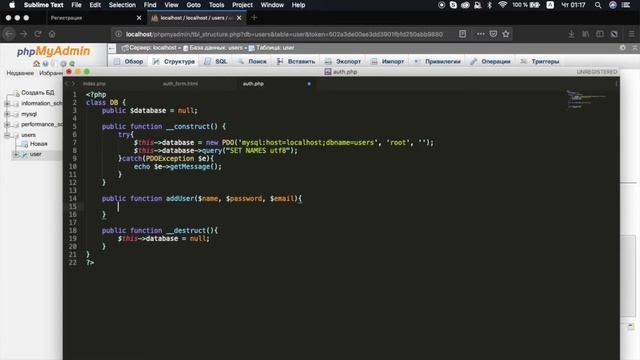Open Selection menu
This screenshot has height=360, width=640.
click(x=122, y=5)
